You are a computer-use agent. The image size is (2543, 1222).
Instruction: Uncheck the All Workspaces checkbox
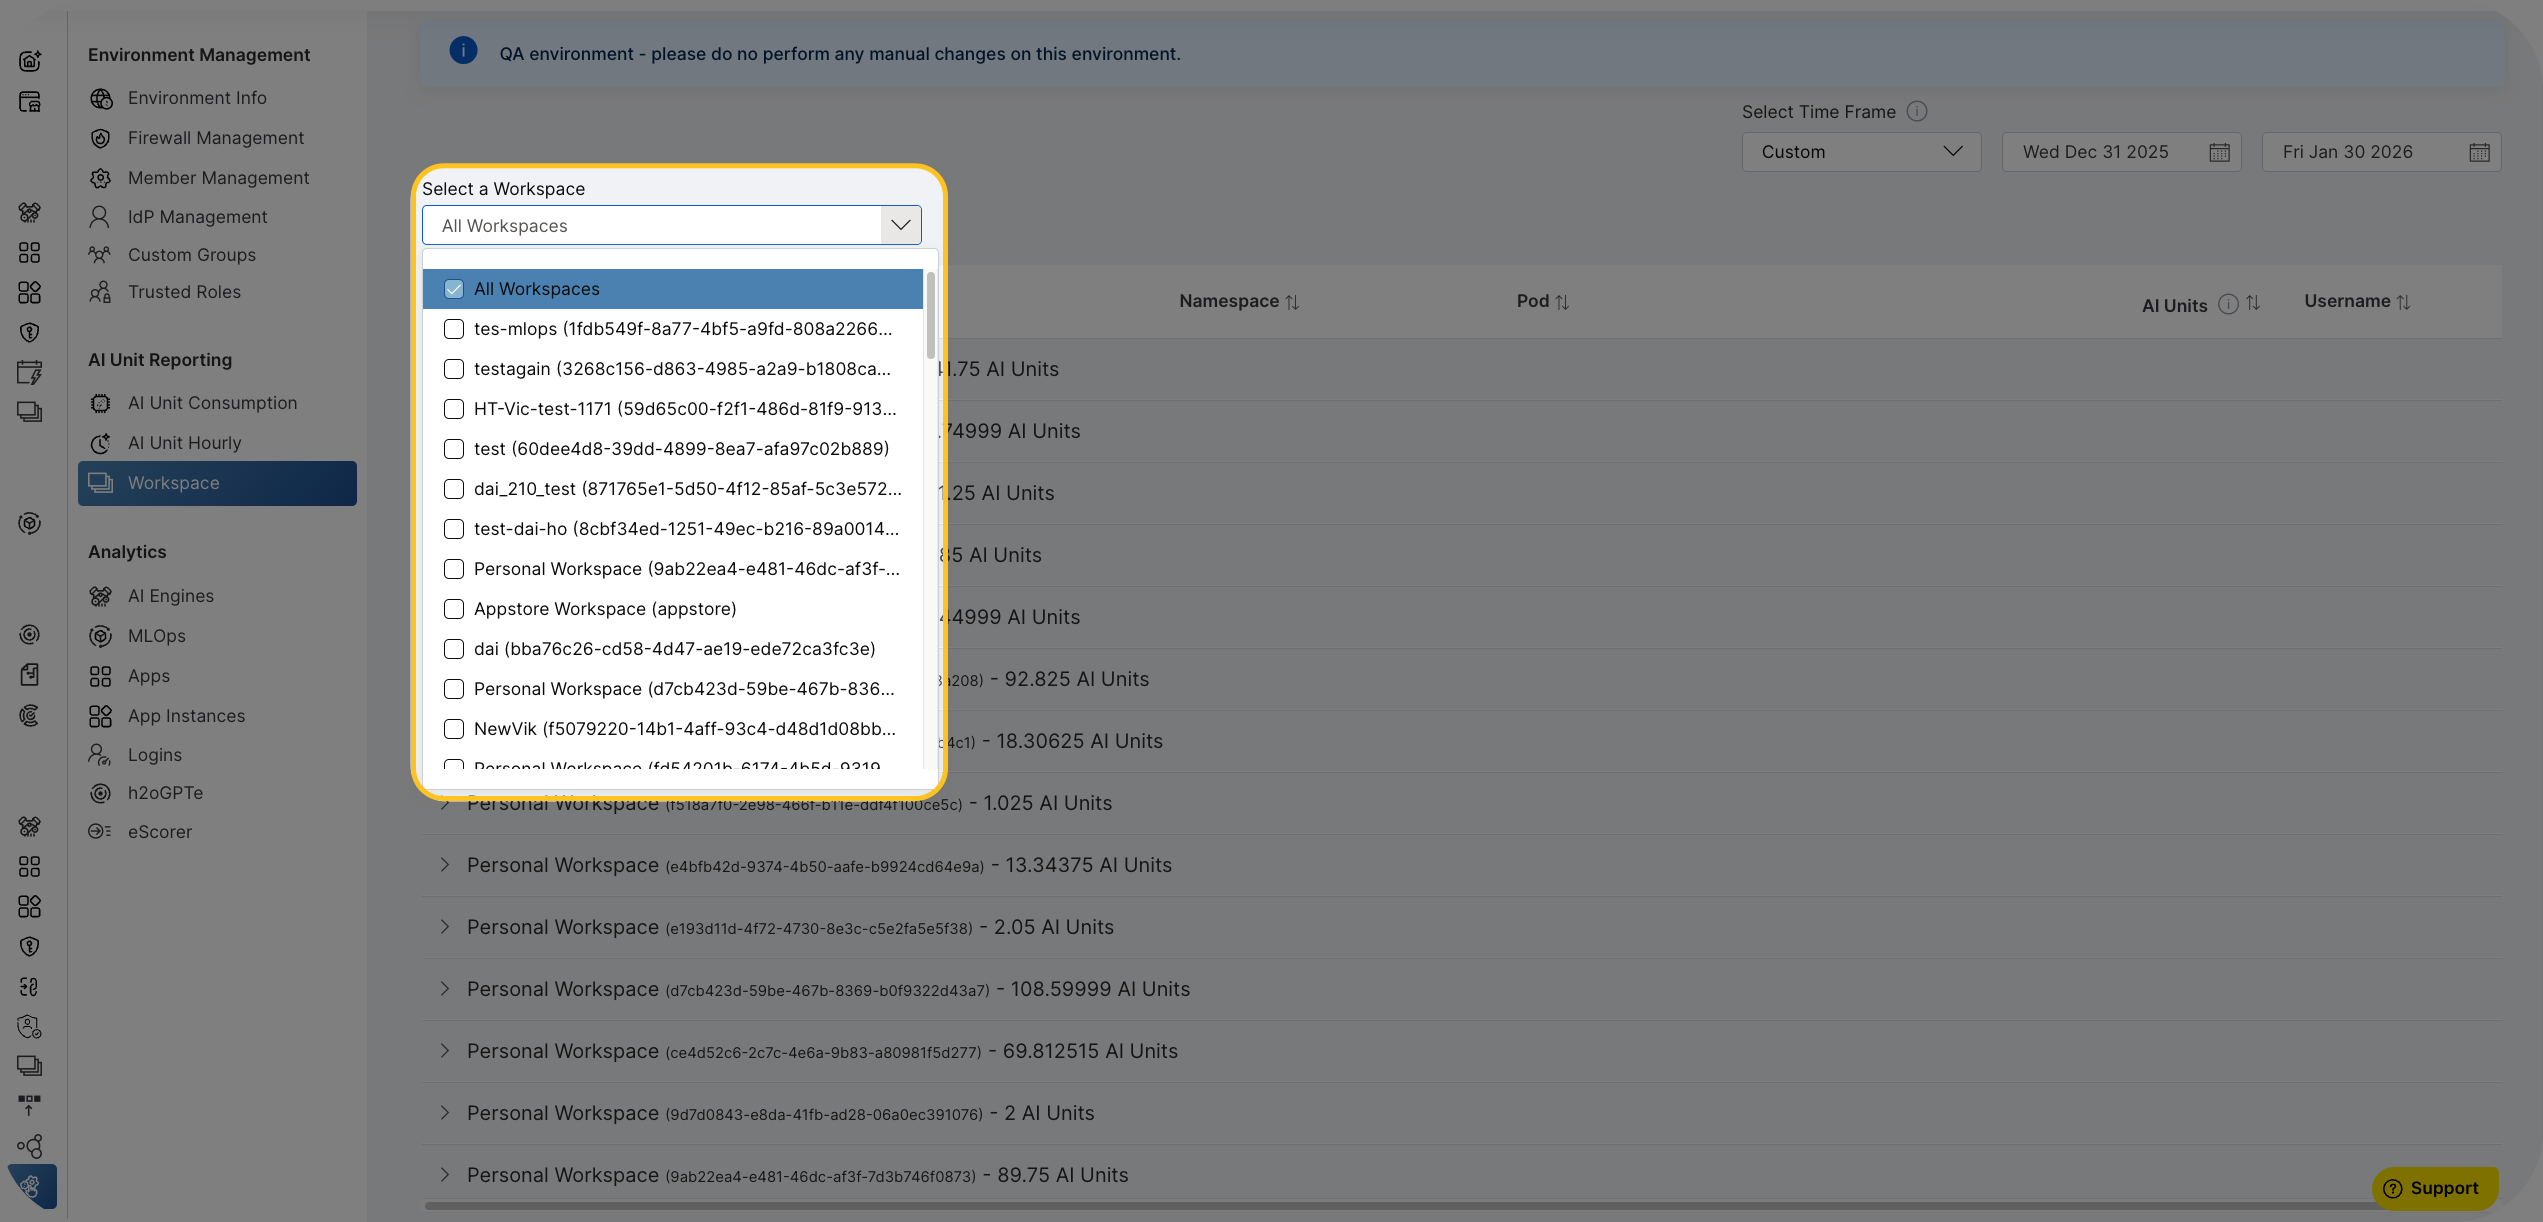coord(454,288)
